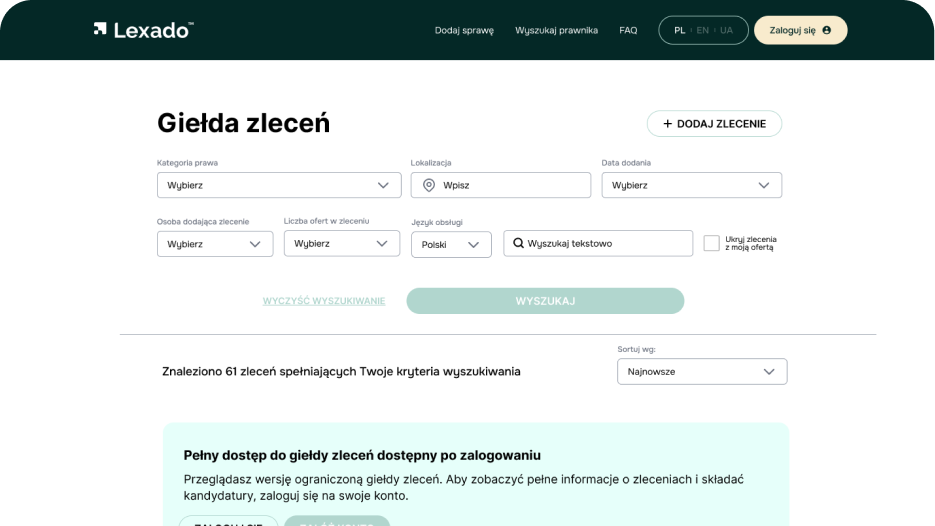Click the plus icon on Dodaj zlecenie

pos(667,124)
